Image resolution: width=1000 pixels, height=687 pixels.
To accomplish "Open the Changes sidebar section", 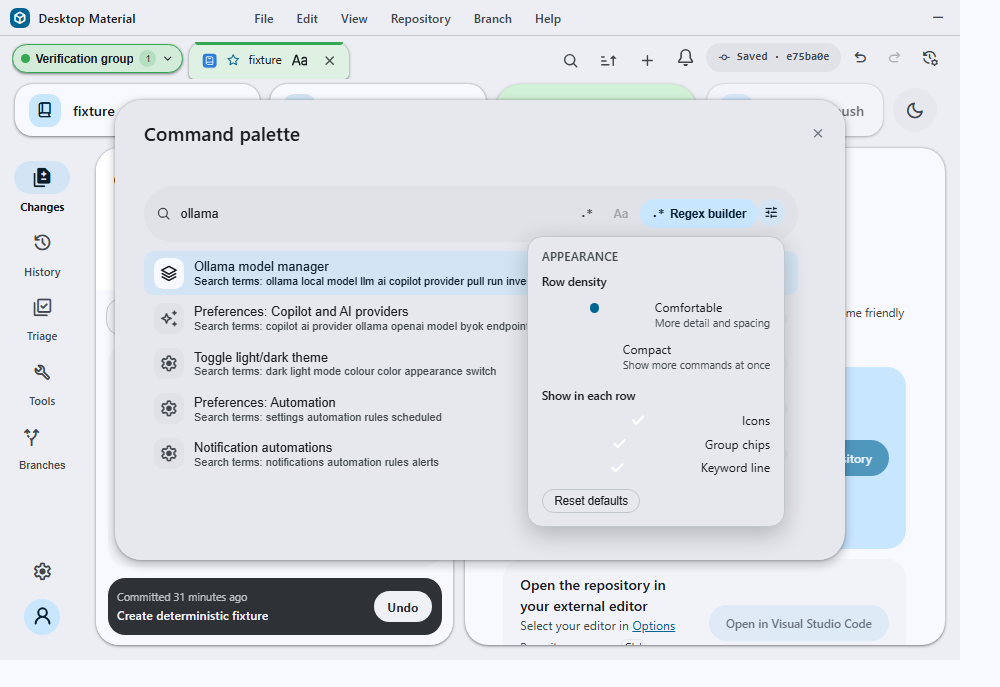I will 42,188.
